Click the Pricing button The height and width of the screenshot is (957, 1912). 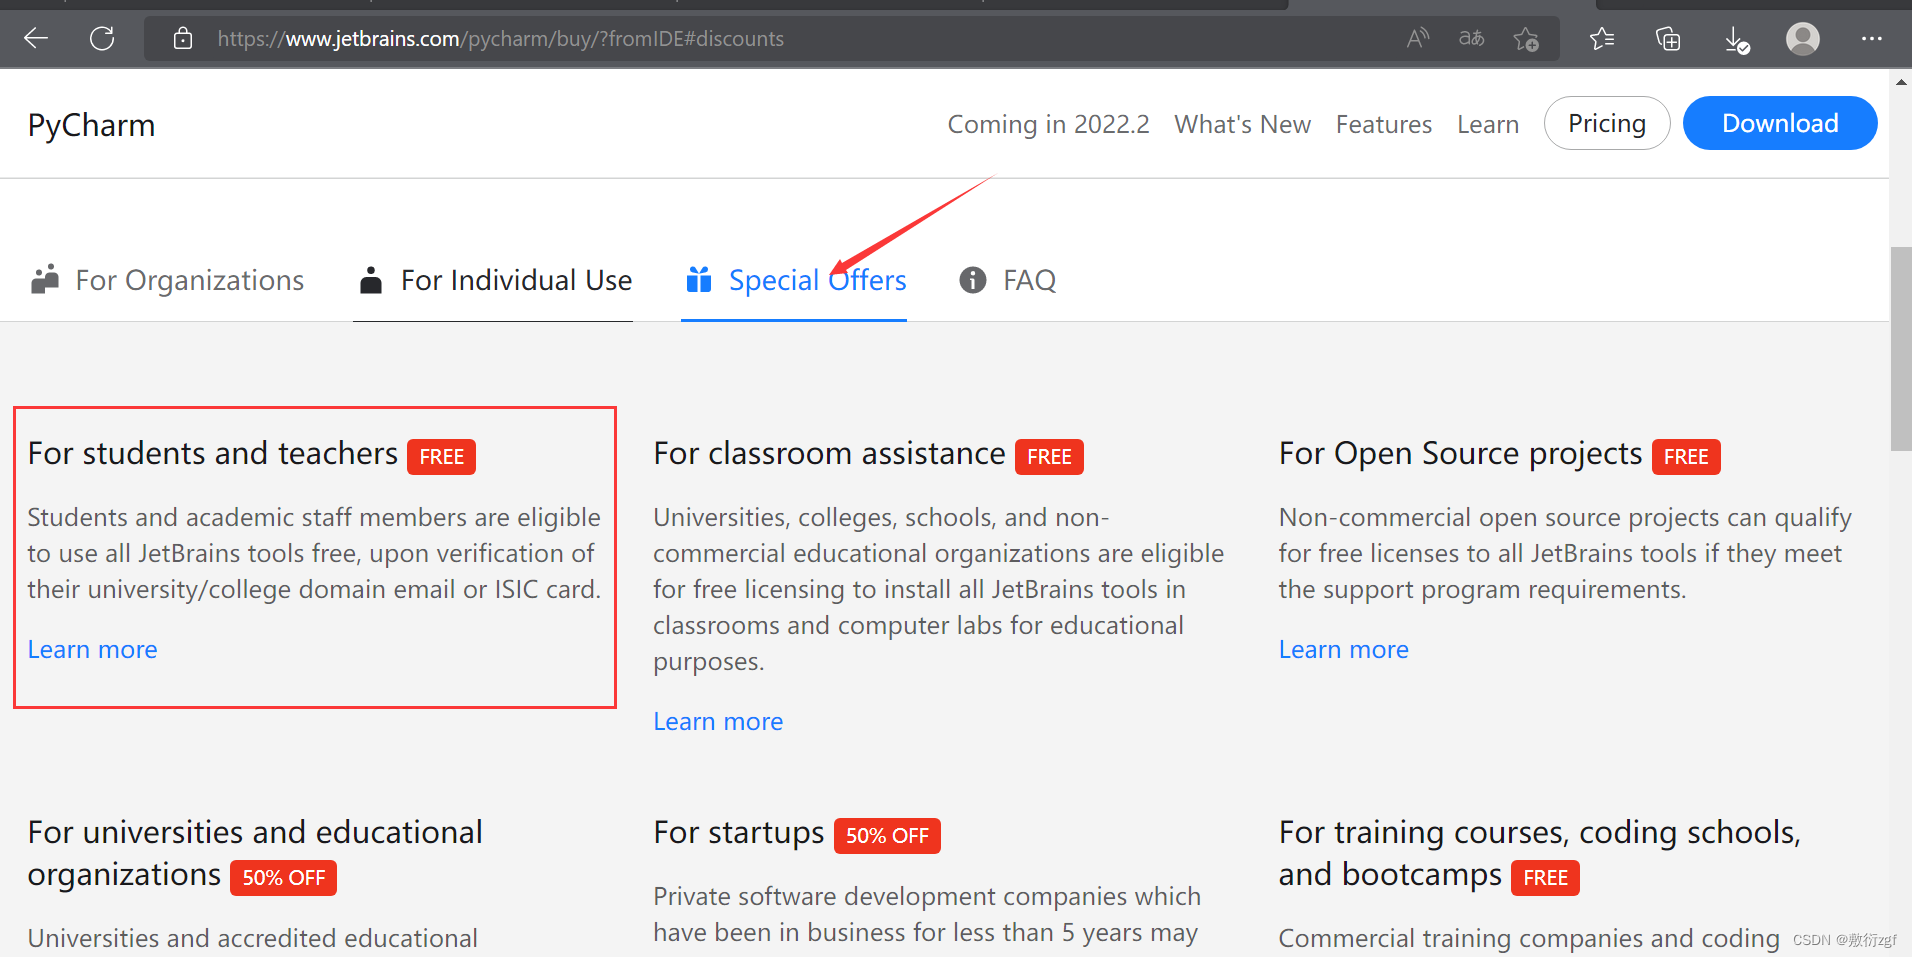click(1607, 123)
